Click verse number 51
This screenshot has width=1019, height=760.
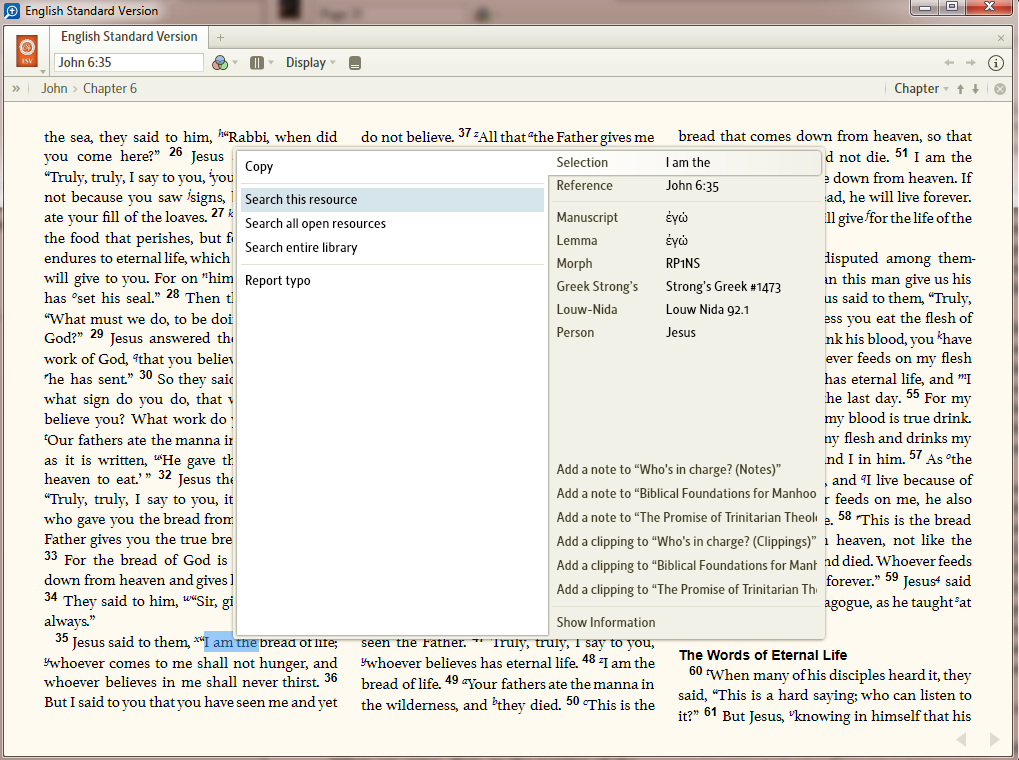click(x=901, y=153)
